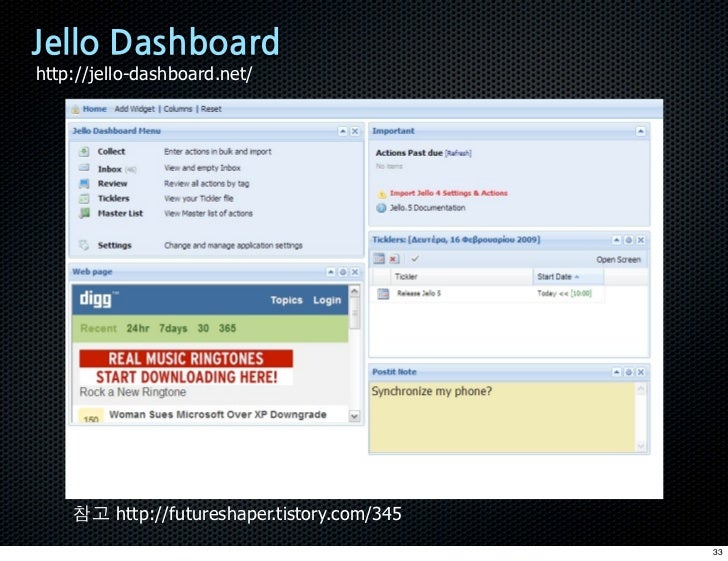Open the Ticklers menu entry
The width and height of the screenshot is (728, 561).
pos(113,198)
